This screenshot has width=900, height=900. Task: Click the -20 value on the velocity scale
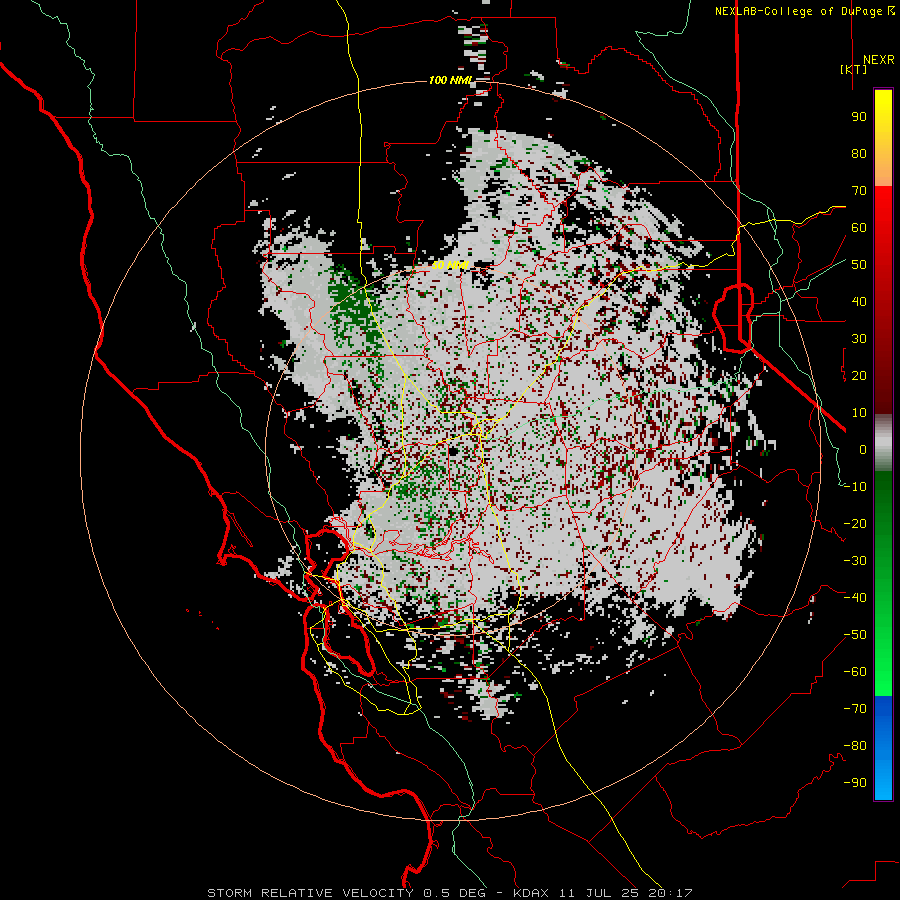pos(855,523)
